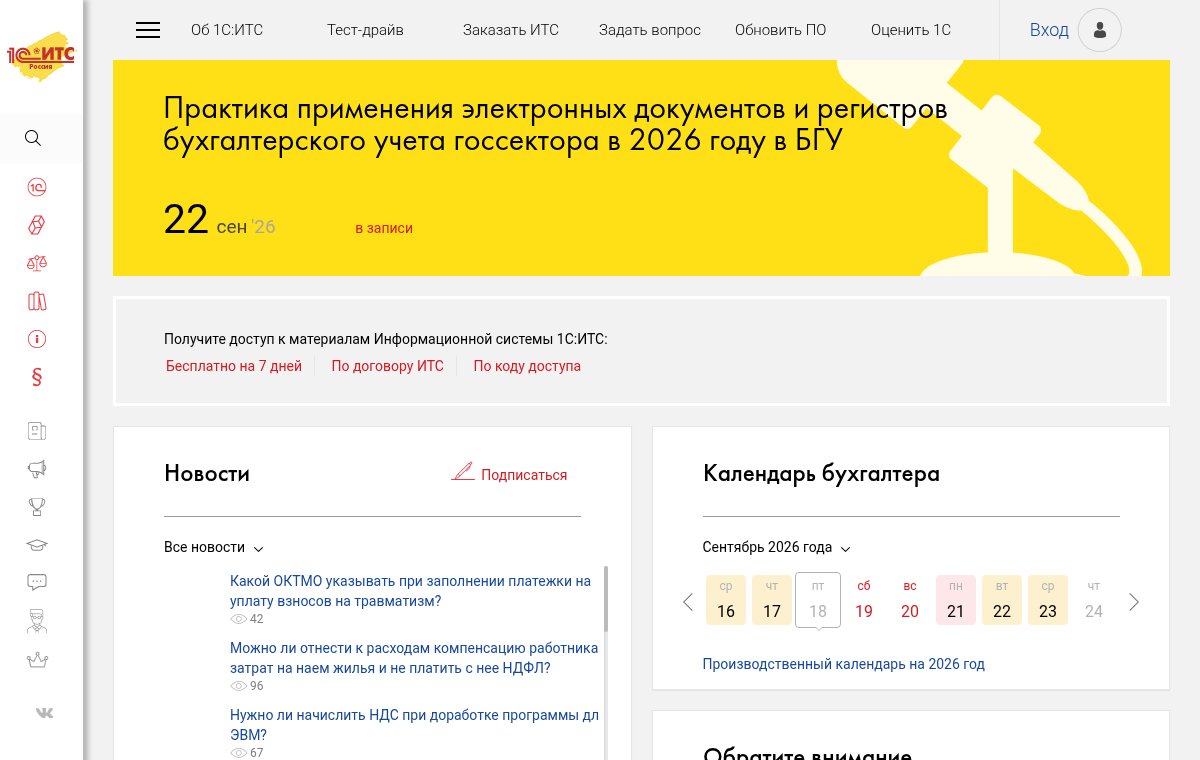This screenshot has height=760, width=1200.
Task: Expand the Все новости dropdown
Action: point(214,548)
